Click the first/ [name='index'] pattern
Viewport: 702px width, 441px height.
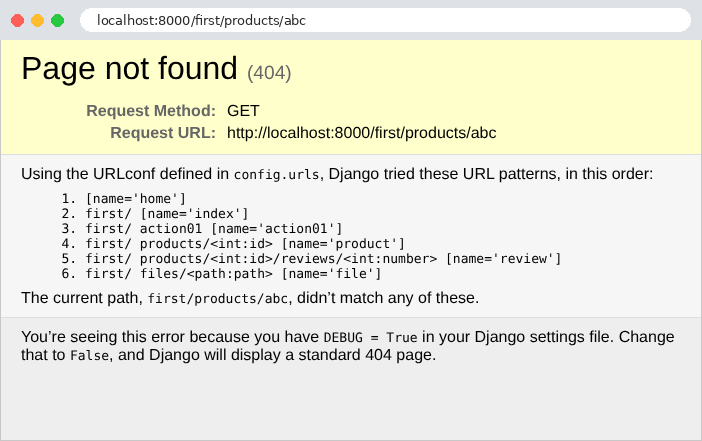pos(167,214)
